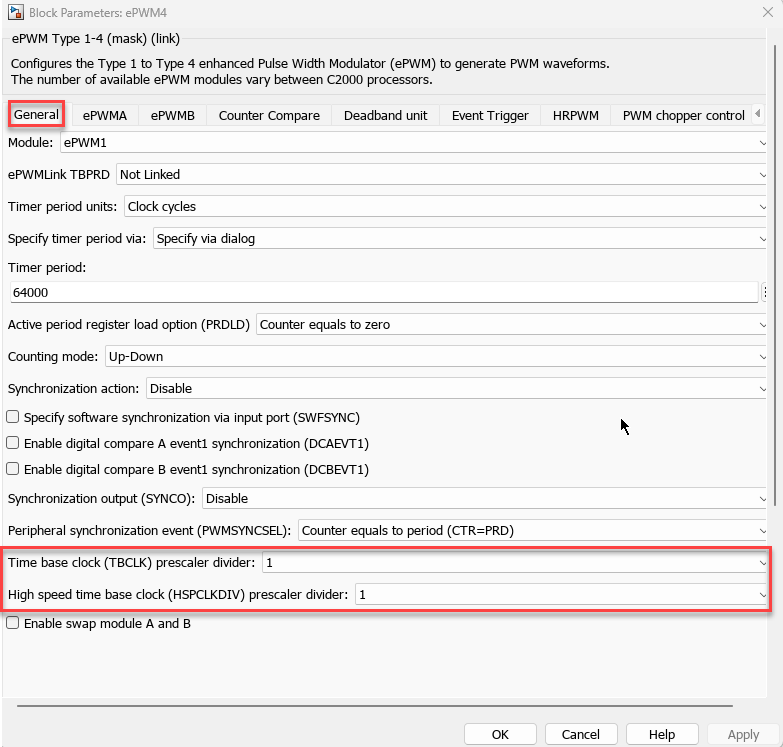Switch to the ePWMB tab
Viewport: 783px width, 747px height.
(173, 115)
